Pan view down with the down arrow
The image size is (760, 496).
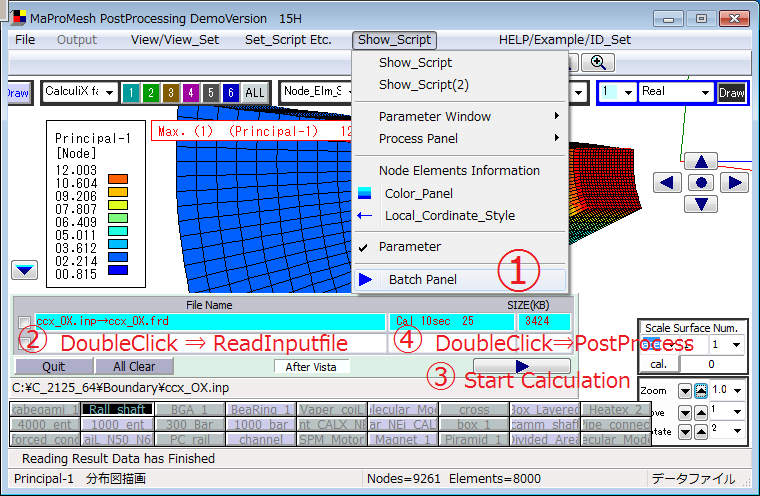coord(701,204)
